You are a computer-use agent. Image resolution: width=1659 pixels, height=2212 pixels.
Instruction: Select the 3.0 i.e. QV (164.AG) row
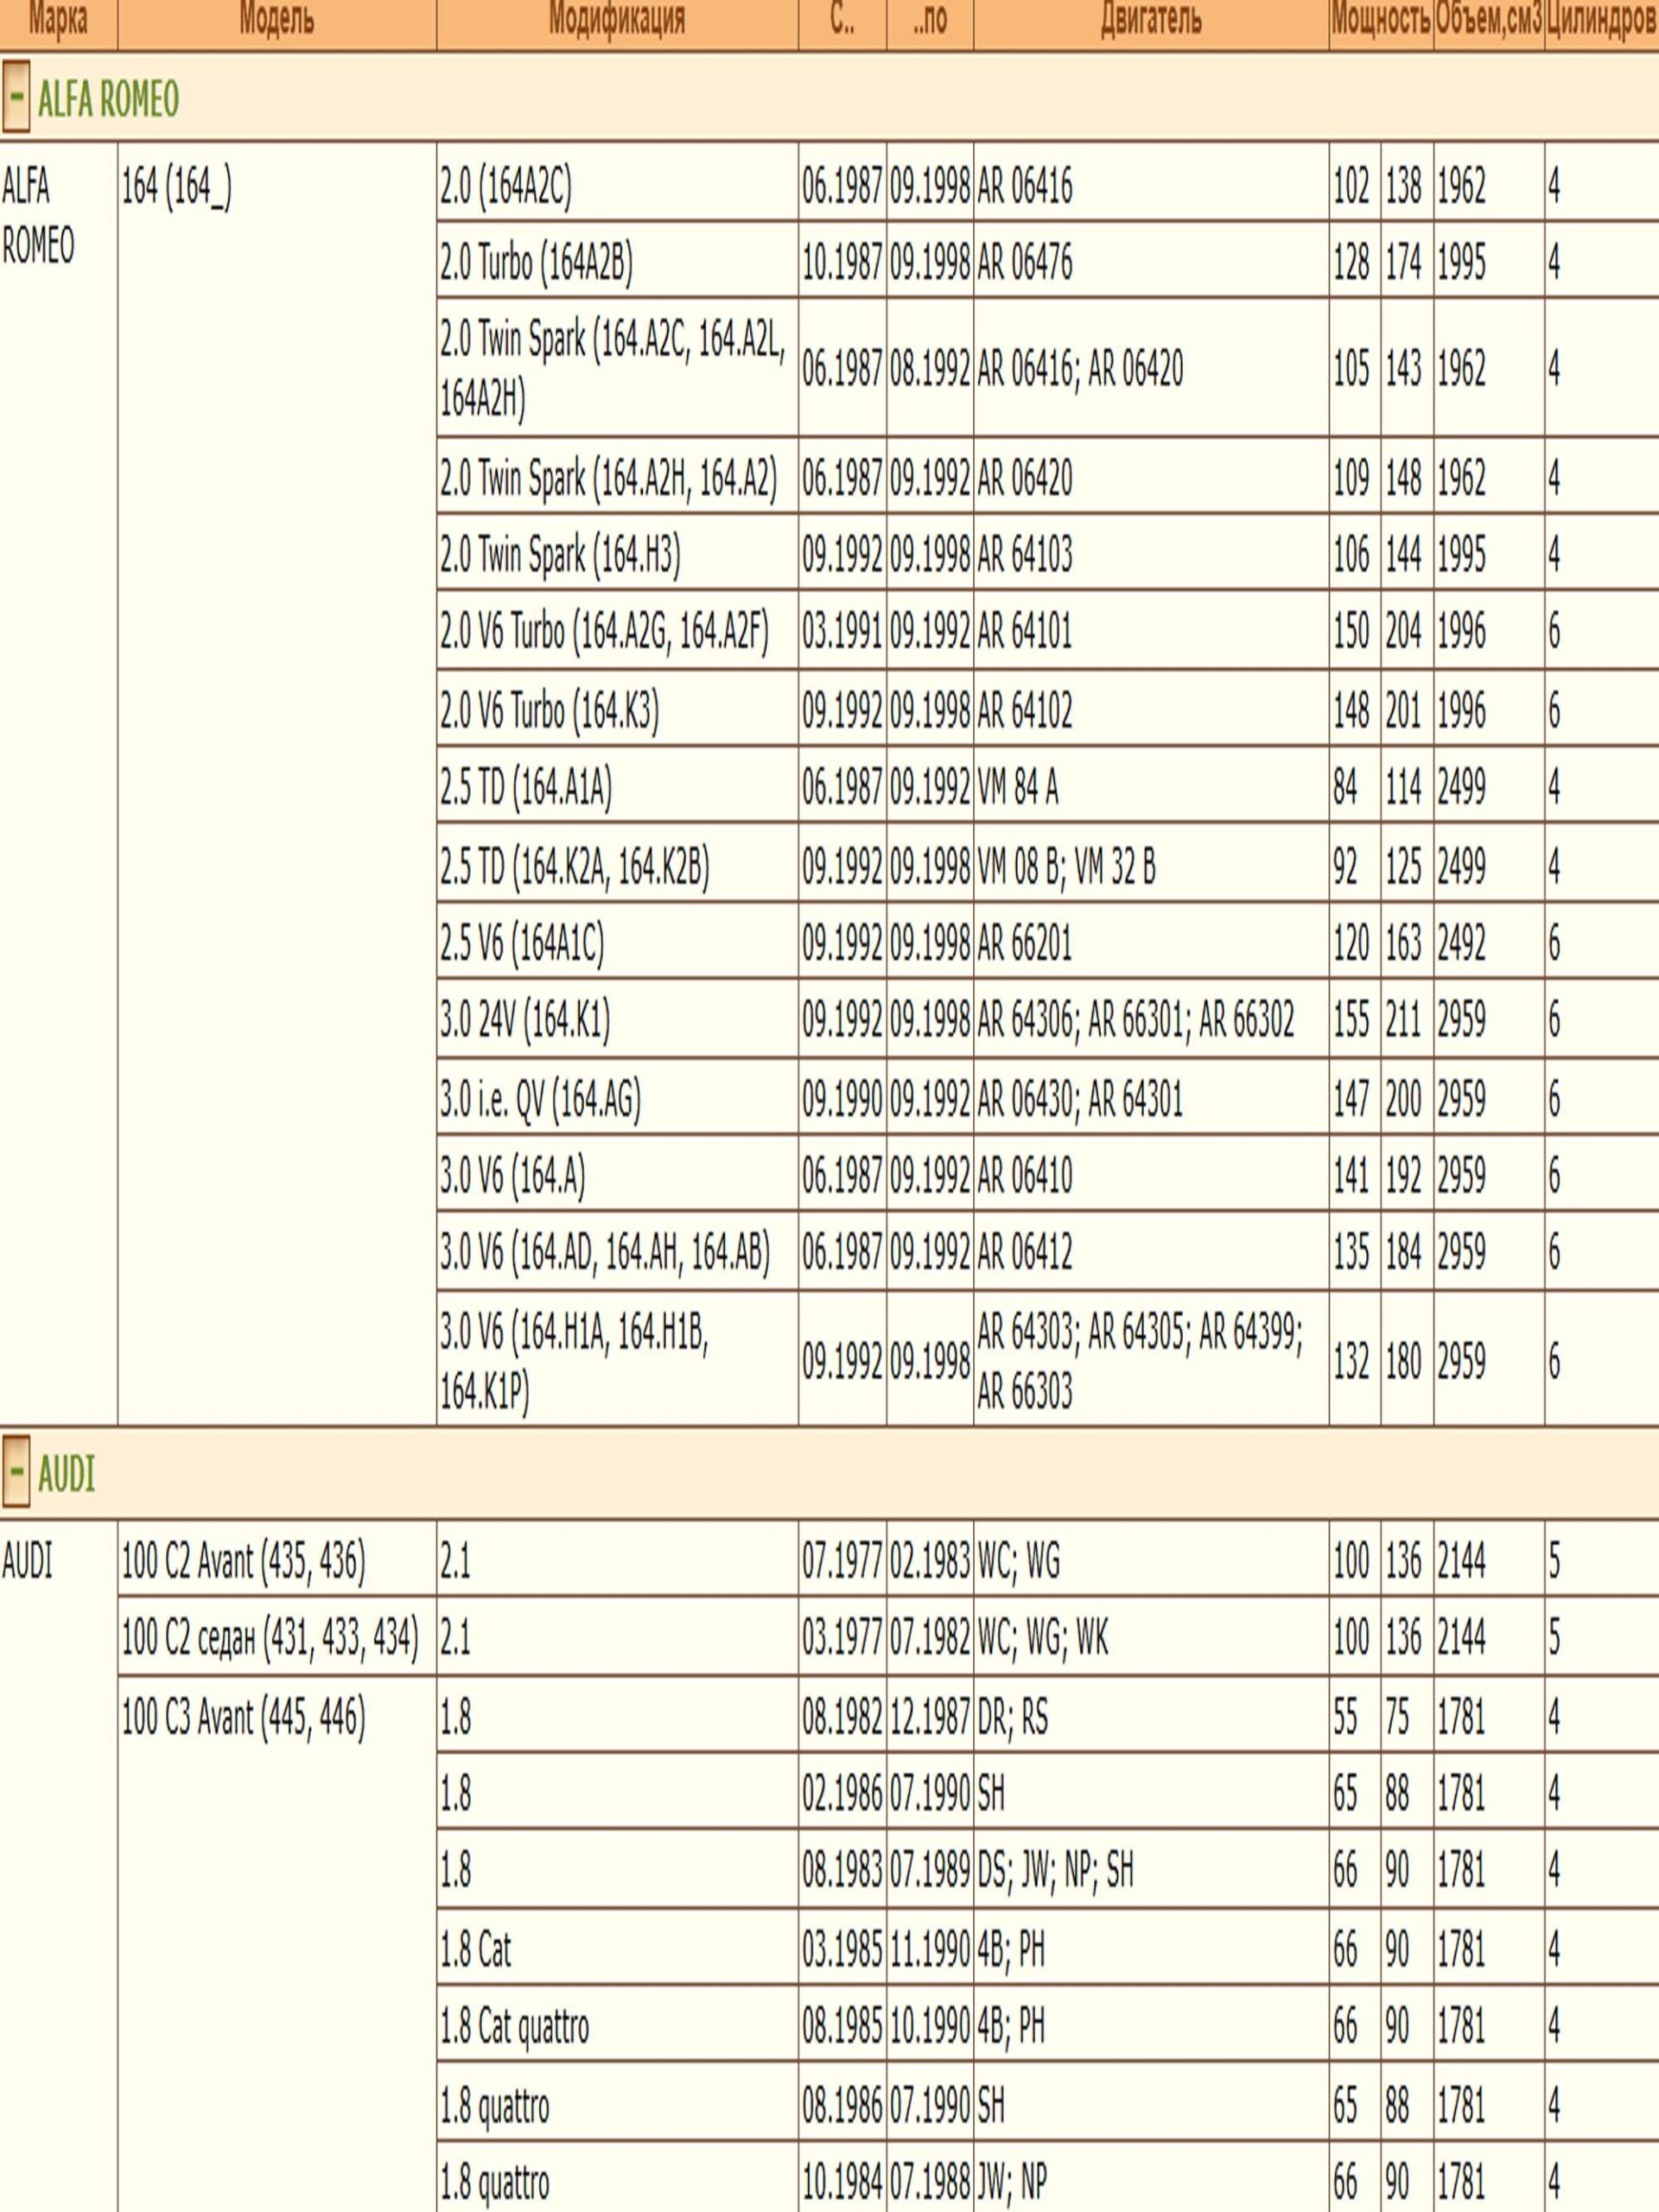click(540, 1099)
